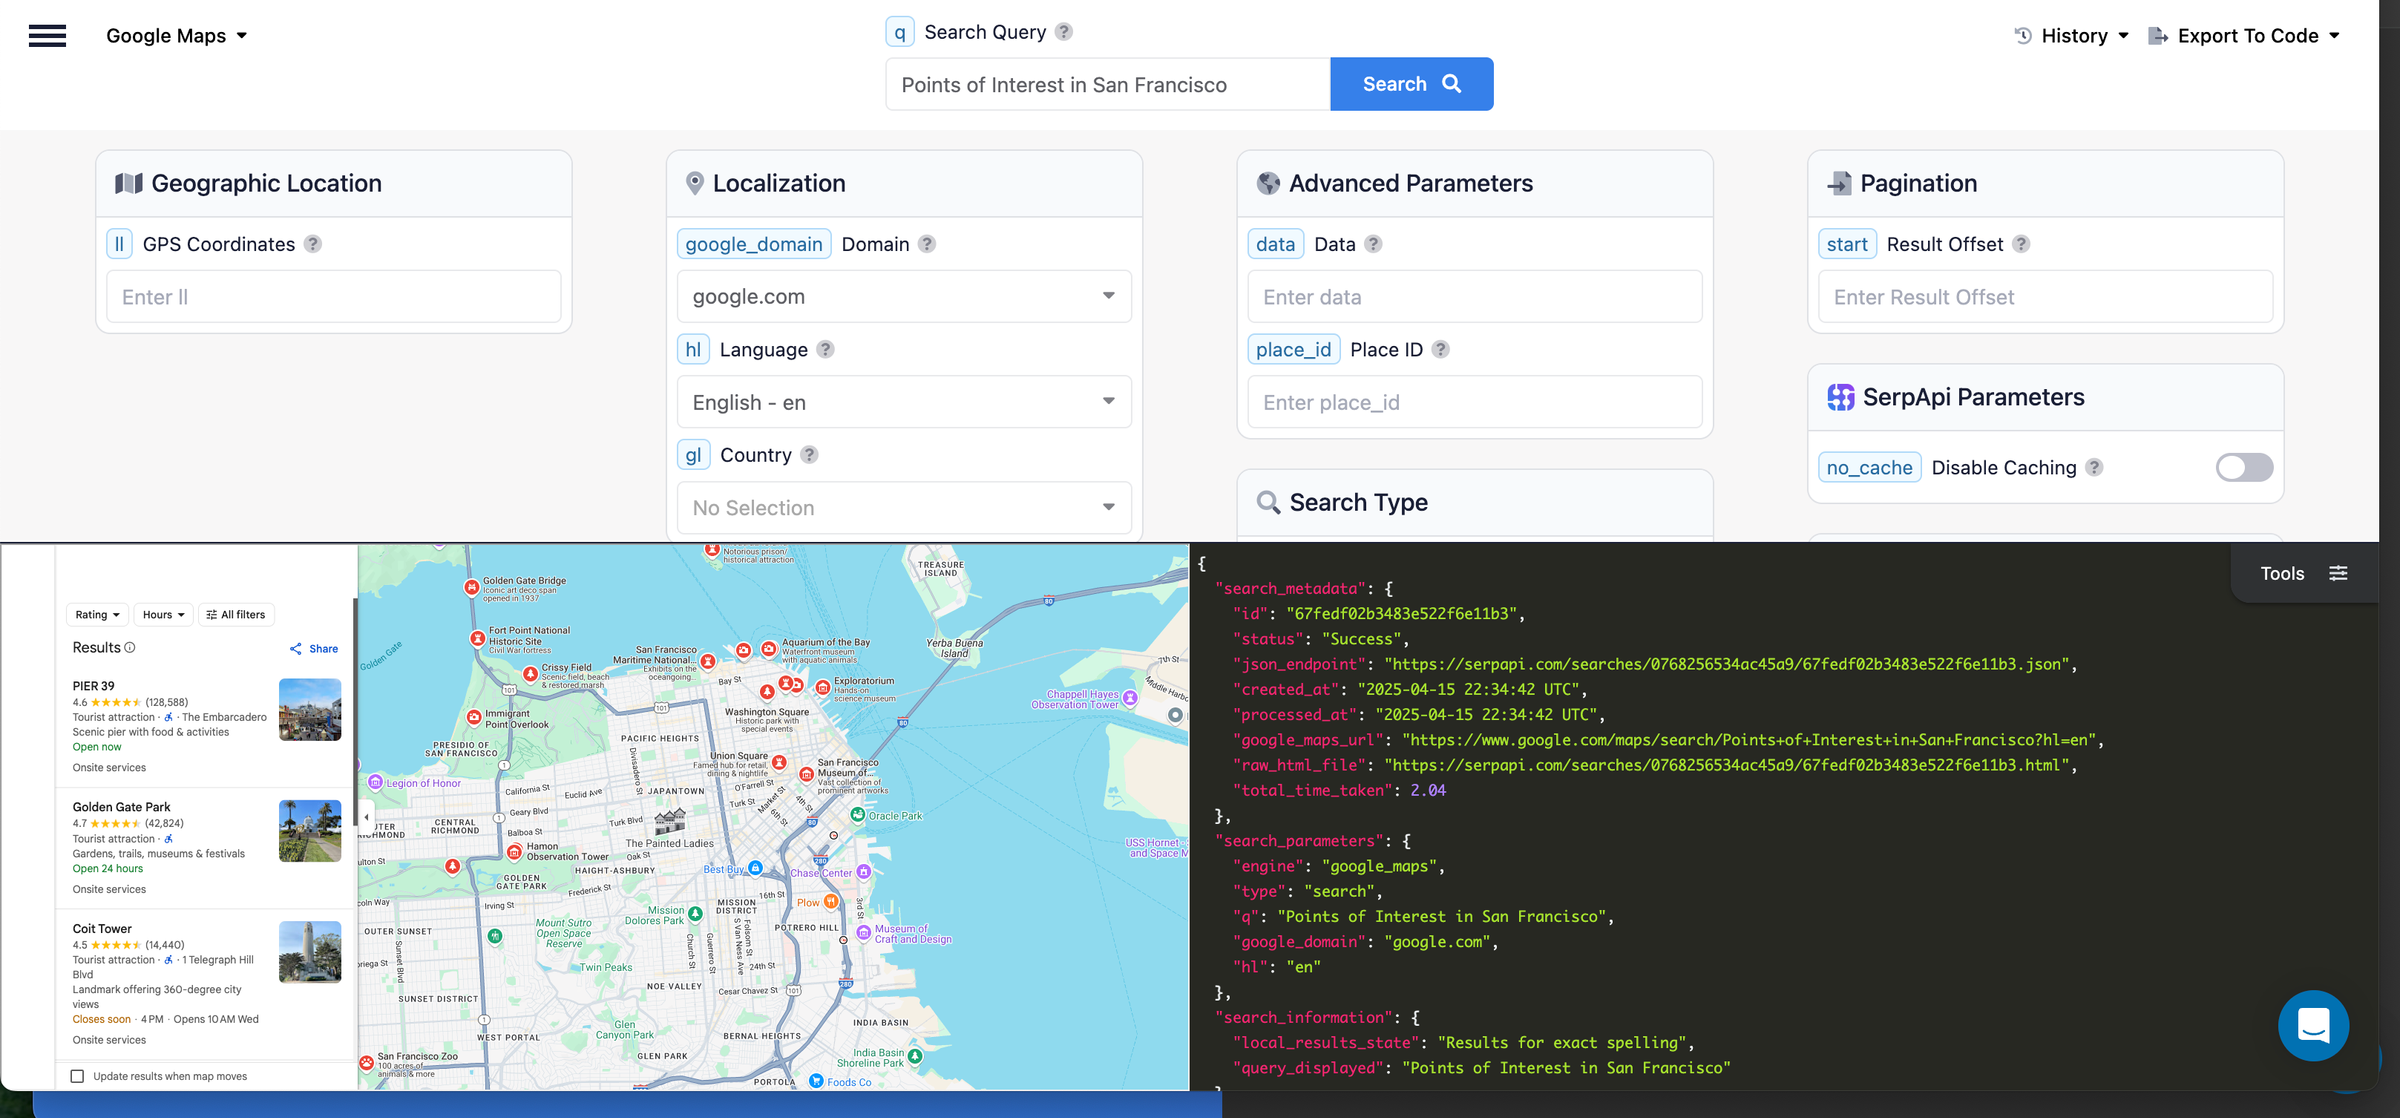Open the Tools panel via sliders icon
Image resolution: width=2400 pixels, height=1118 pixels.
click(2338, 572)
